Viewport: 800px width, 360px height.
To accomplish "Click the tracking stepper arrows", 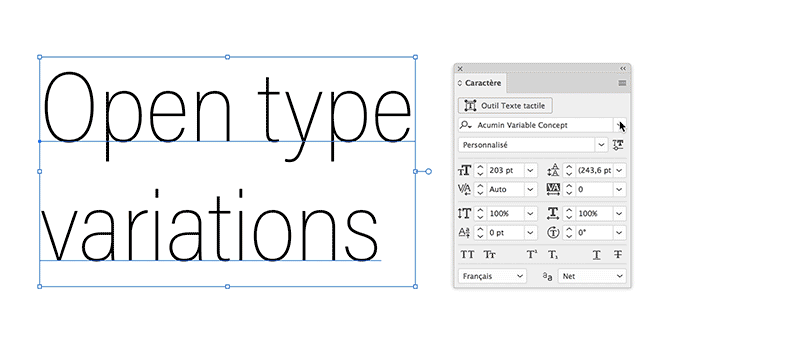I will point(569,189).
